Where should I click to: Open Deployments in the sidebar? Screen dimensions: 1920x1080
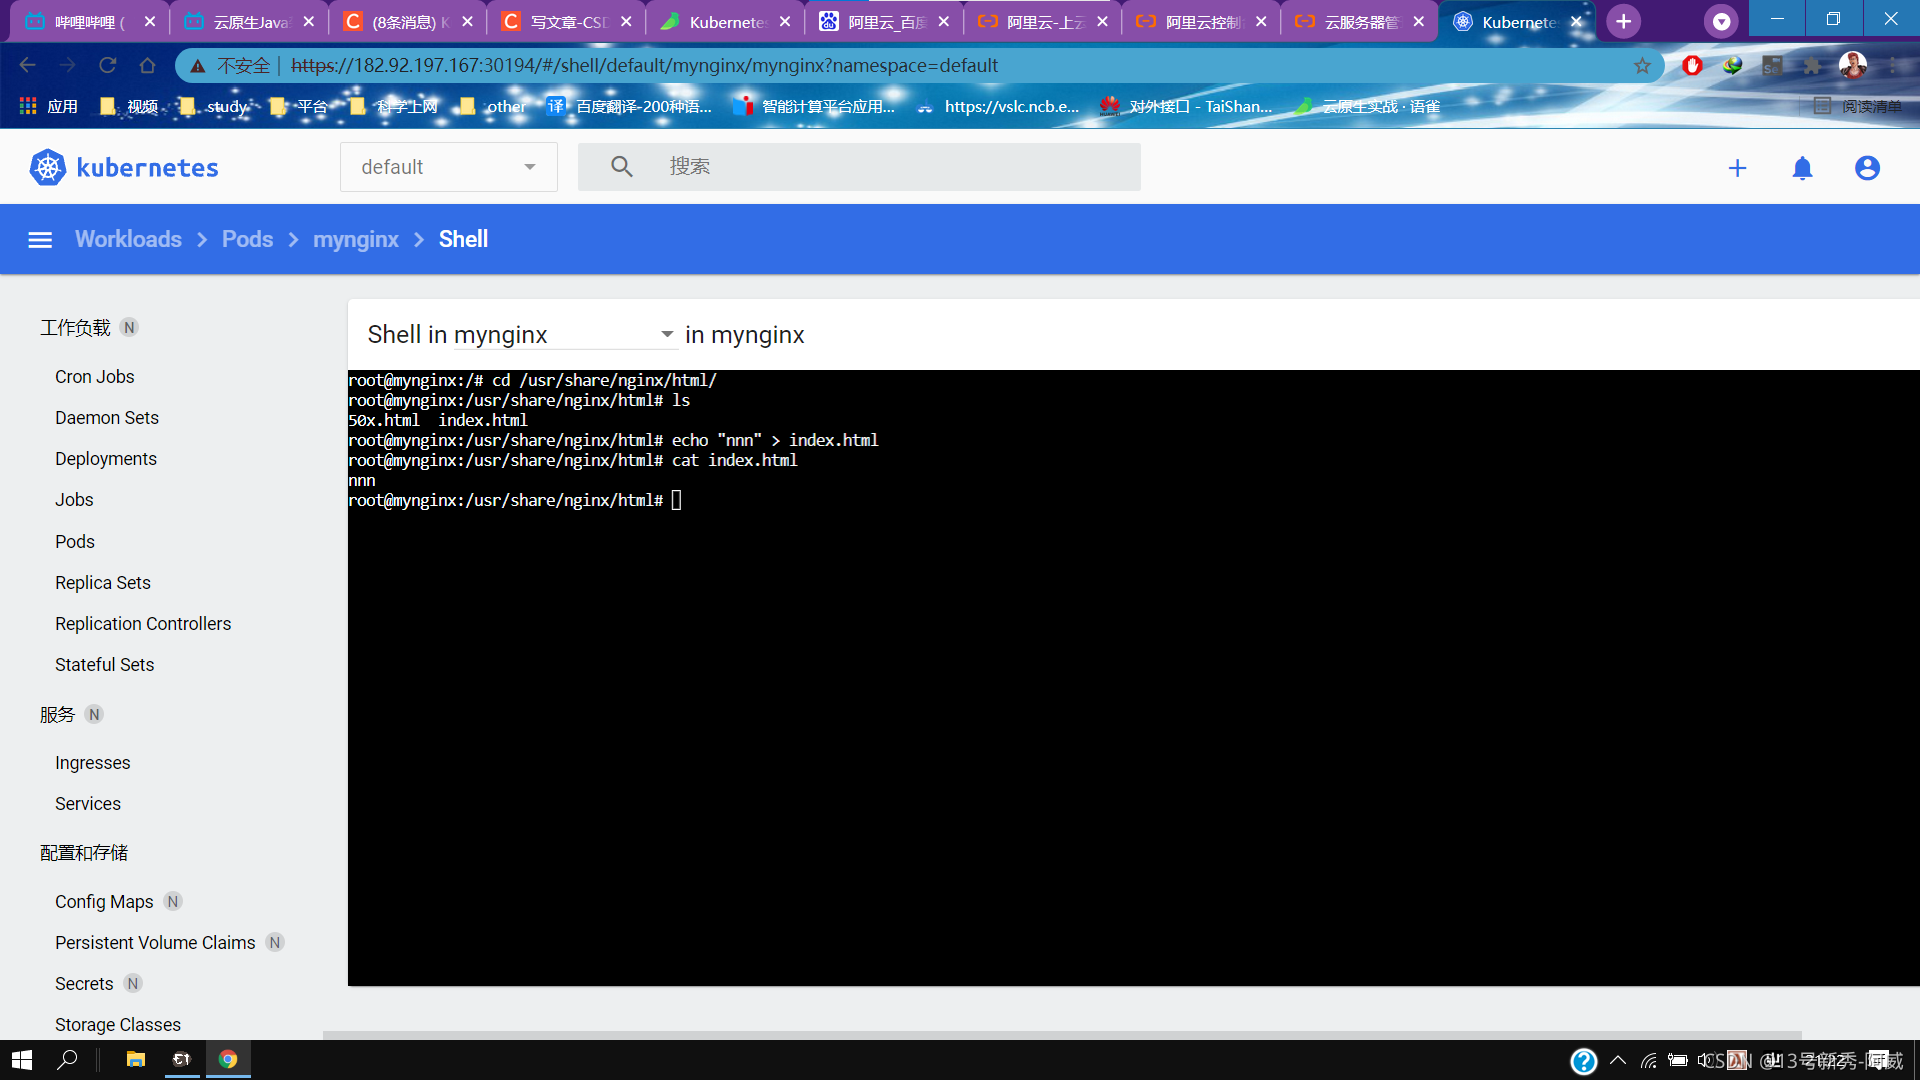pyautogui.click(x=106, y=459)
